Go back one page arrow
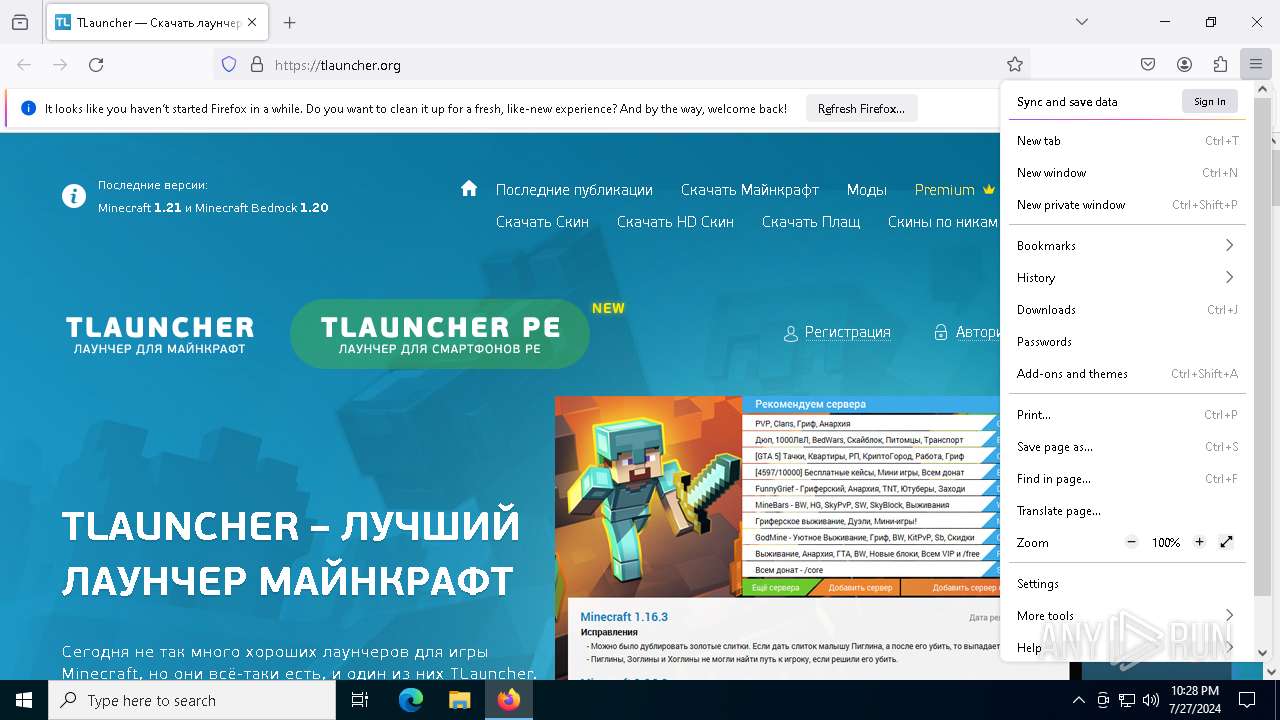 [x=24, y=65]
